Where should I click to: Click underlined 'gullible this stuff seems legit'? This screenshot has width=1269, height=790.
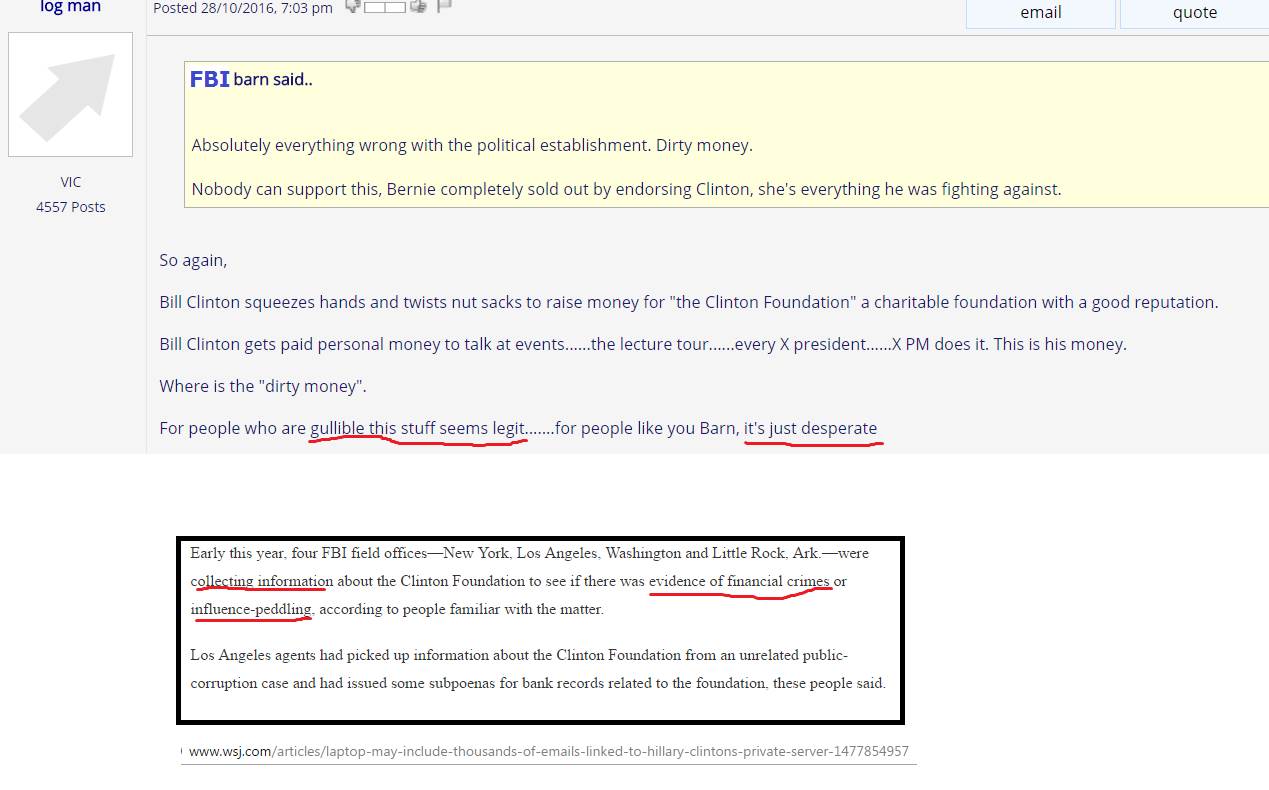[417, 428]
